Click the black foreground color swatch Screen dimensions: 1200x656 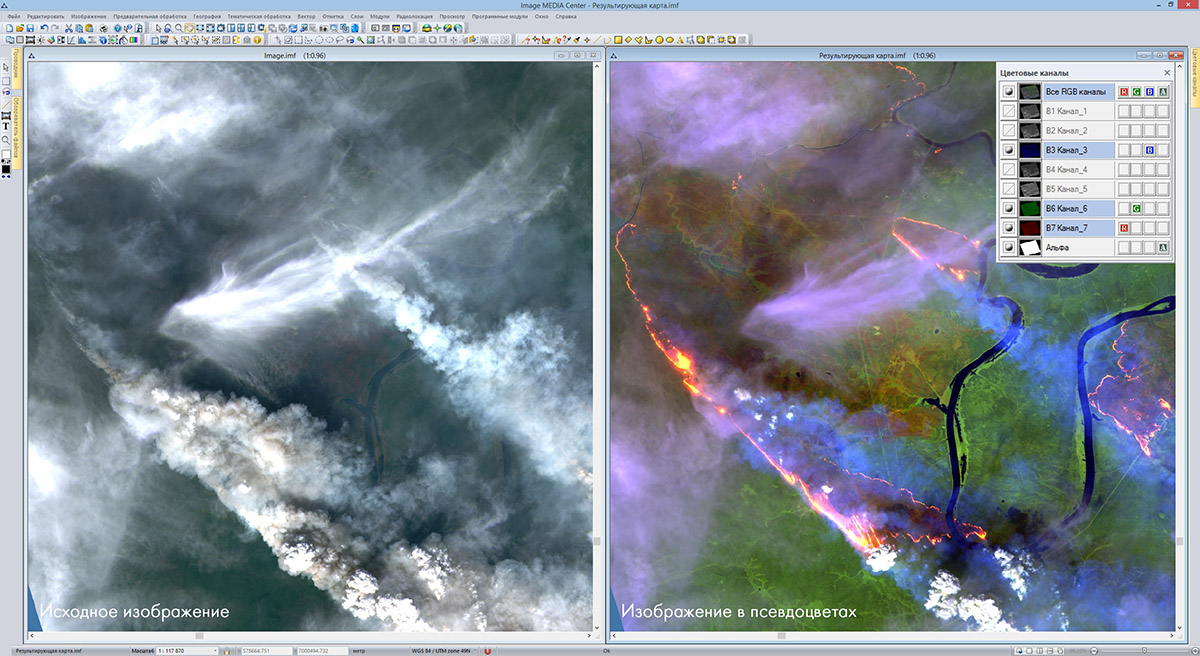pos(6,170)
